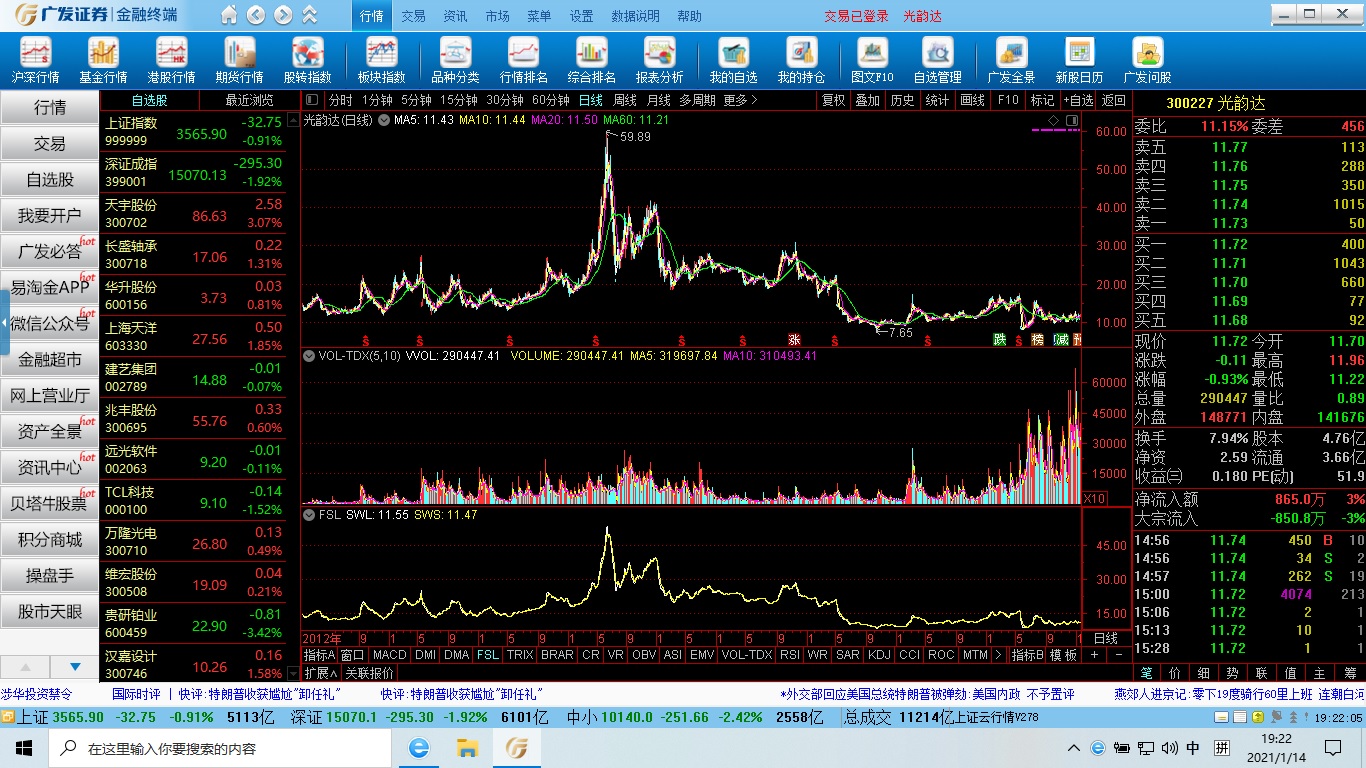Image resolution: width=1366 pixels, height=768 pixels.
Task: Click the double up-chevron icon in title bar
Action: click(x=310, y=15)
